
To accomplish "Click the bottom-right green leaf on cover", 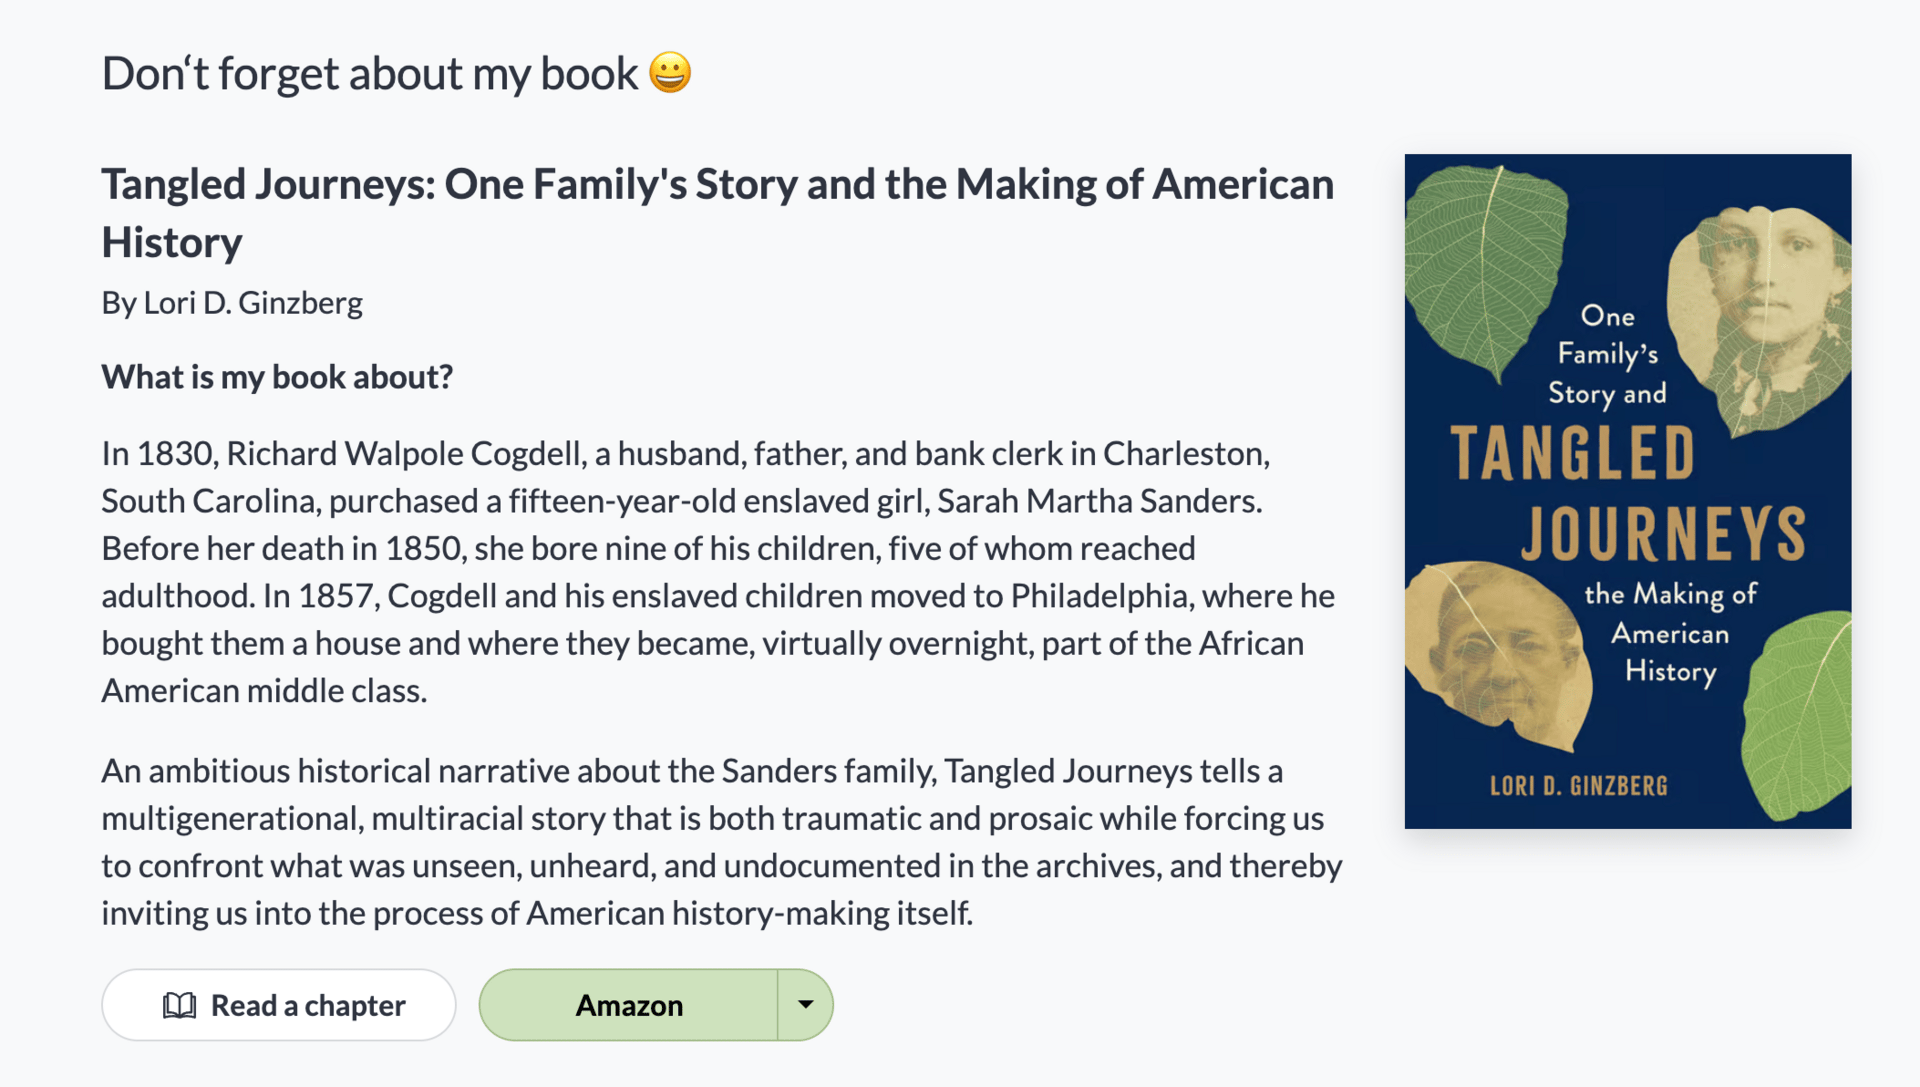I will coord(1800,715).
